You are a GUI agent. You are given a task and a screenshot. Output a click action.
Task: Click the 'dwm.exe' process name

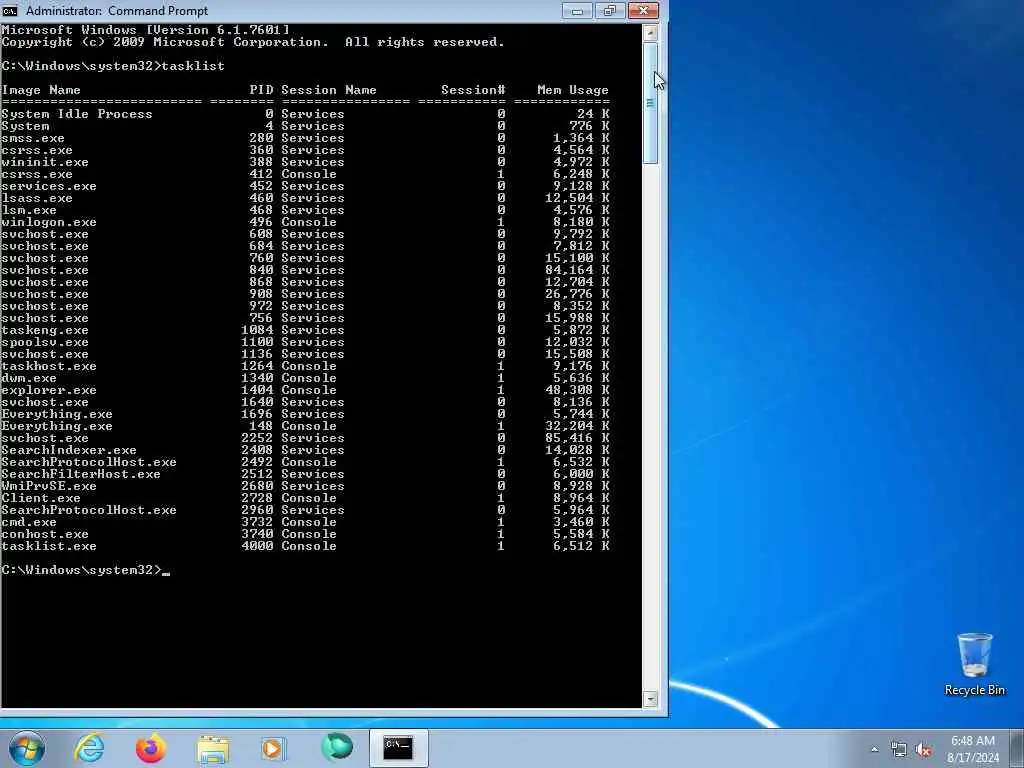pyautogui.click(x=29, y=377)
